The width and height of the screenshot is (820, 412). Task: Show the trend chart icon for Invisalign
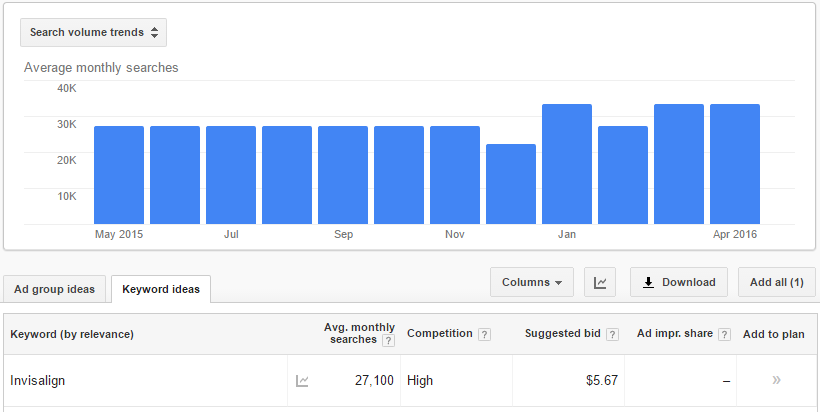[x=302, y=381]
